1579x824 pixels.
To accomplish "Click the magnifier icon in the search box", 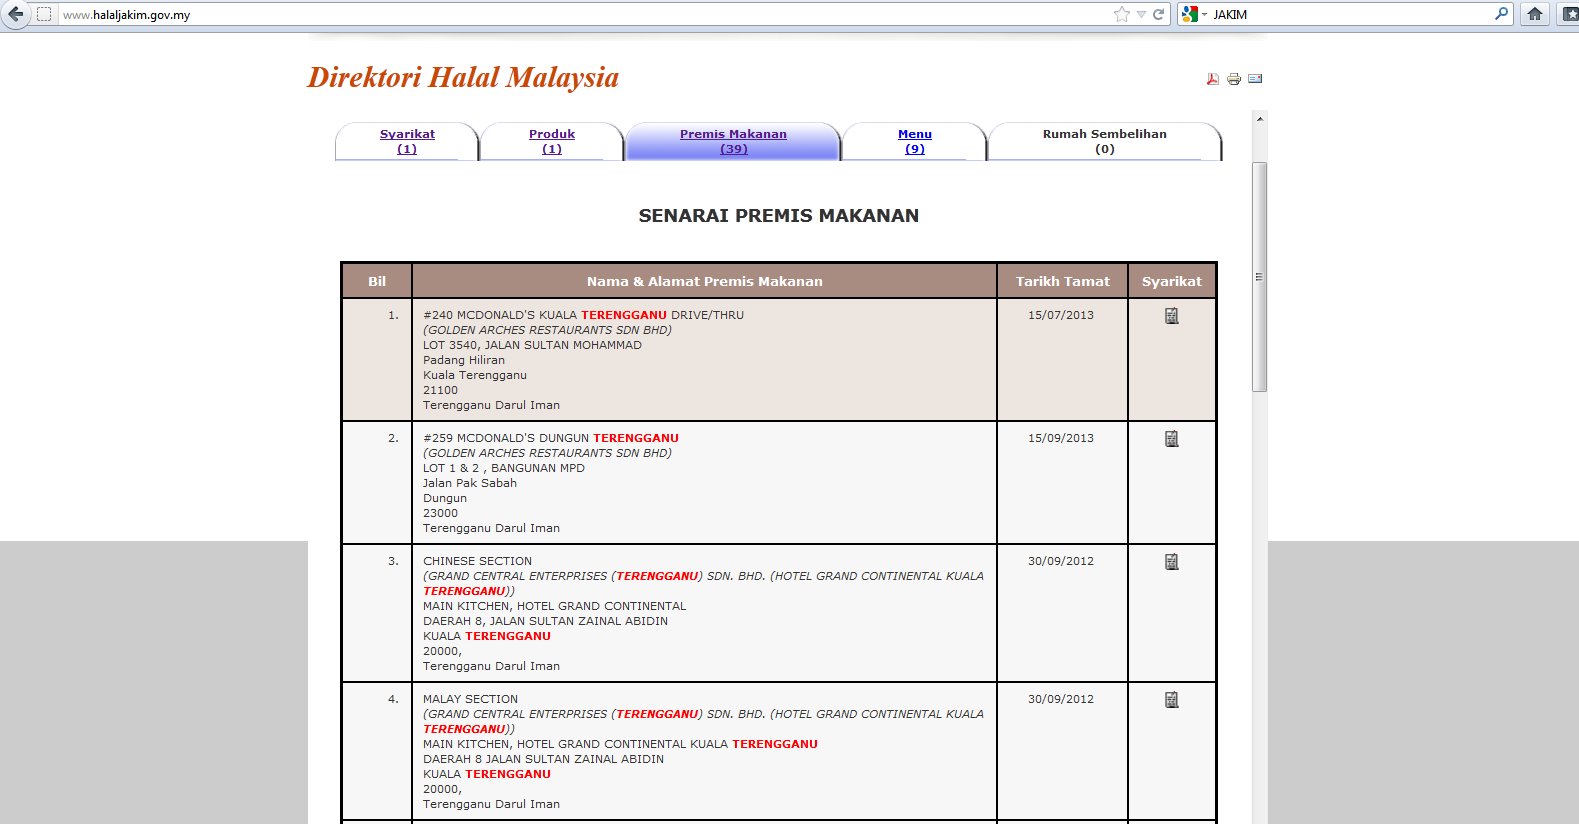I will pos(1501,14).
